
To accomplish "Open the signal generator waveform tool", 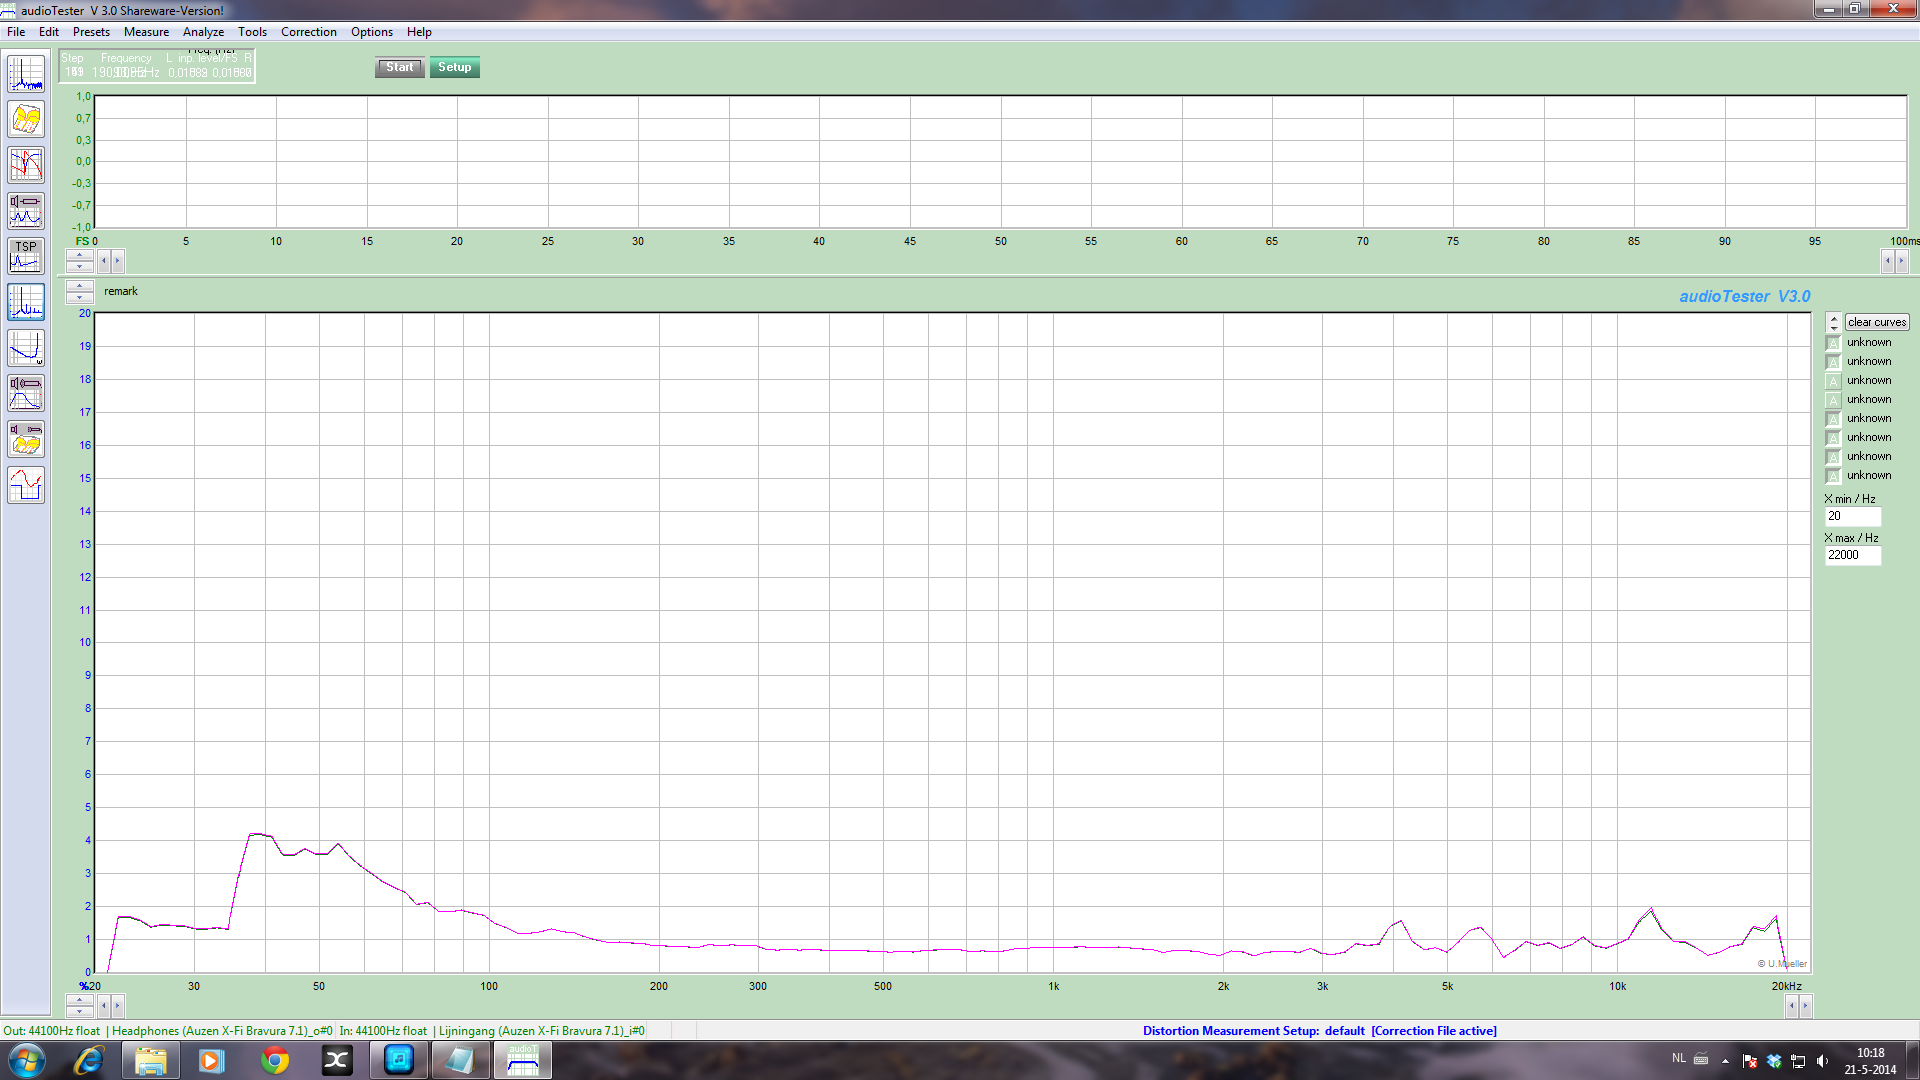I will click(26, 485).
